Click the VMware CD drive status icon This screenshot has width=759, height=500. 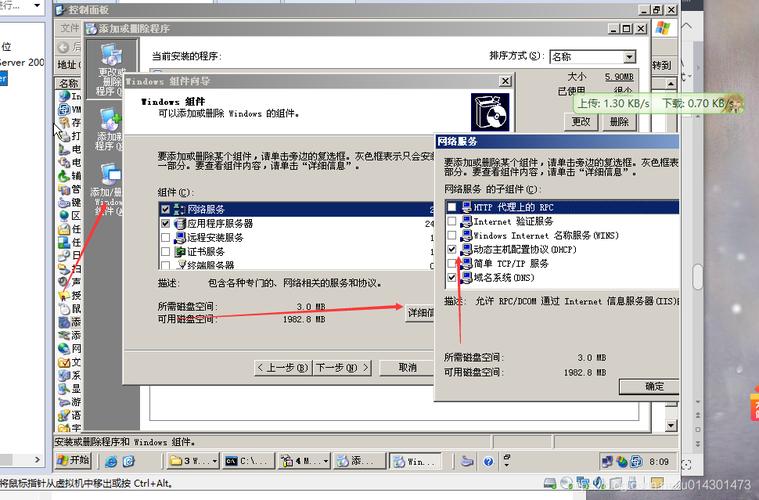566,483
